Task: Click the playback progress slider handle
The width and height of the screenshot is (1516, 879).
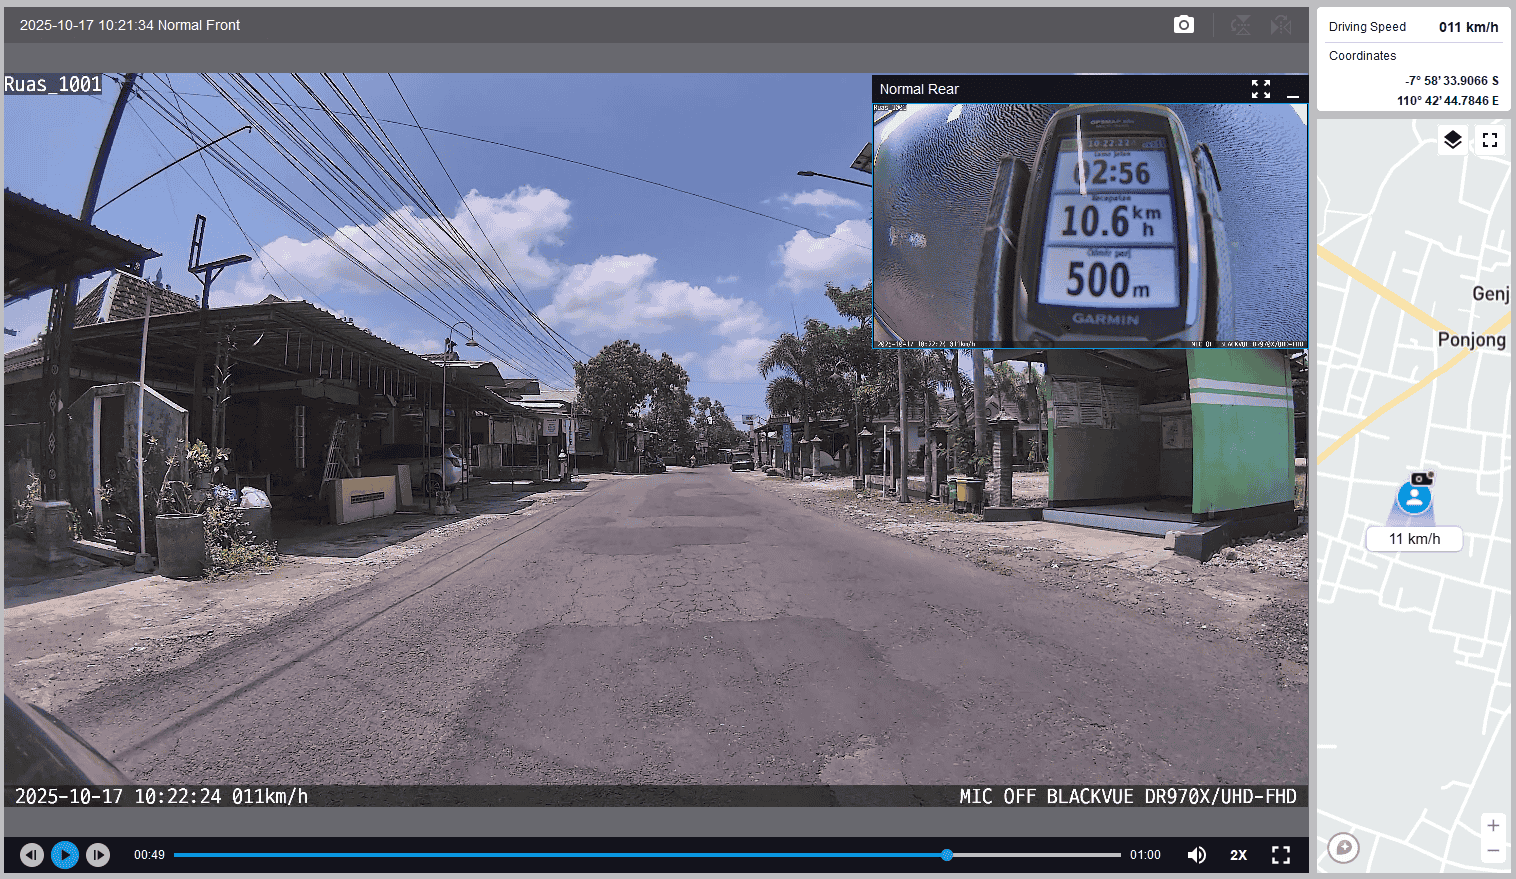Action: click(947, 855)
